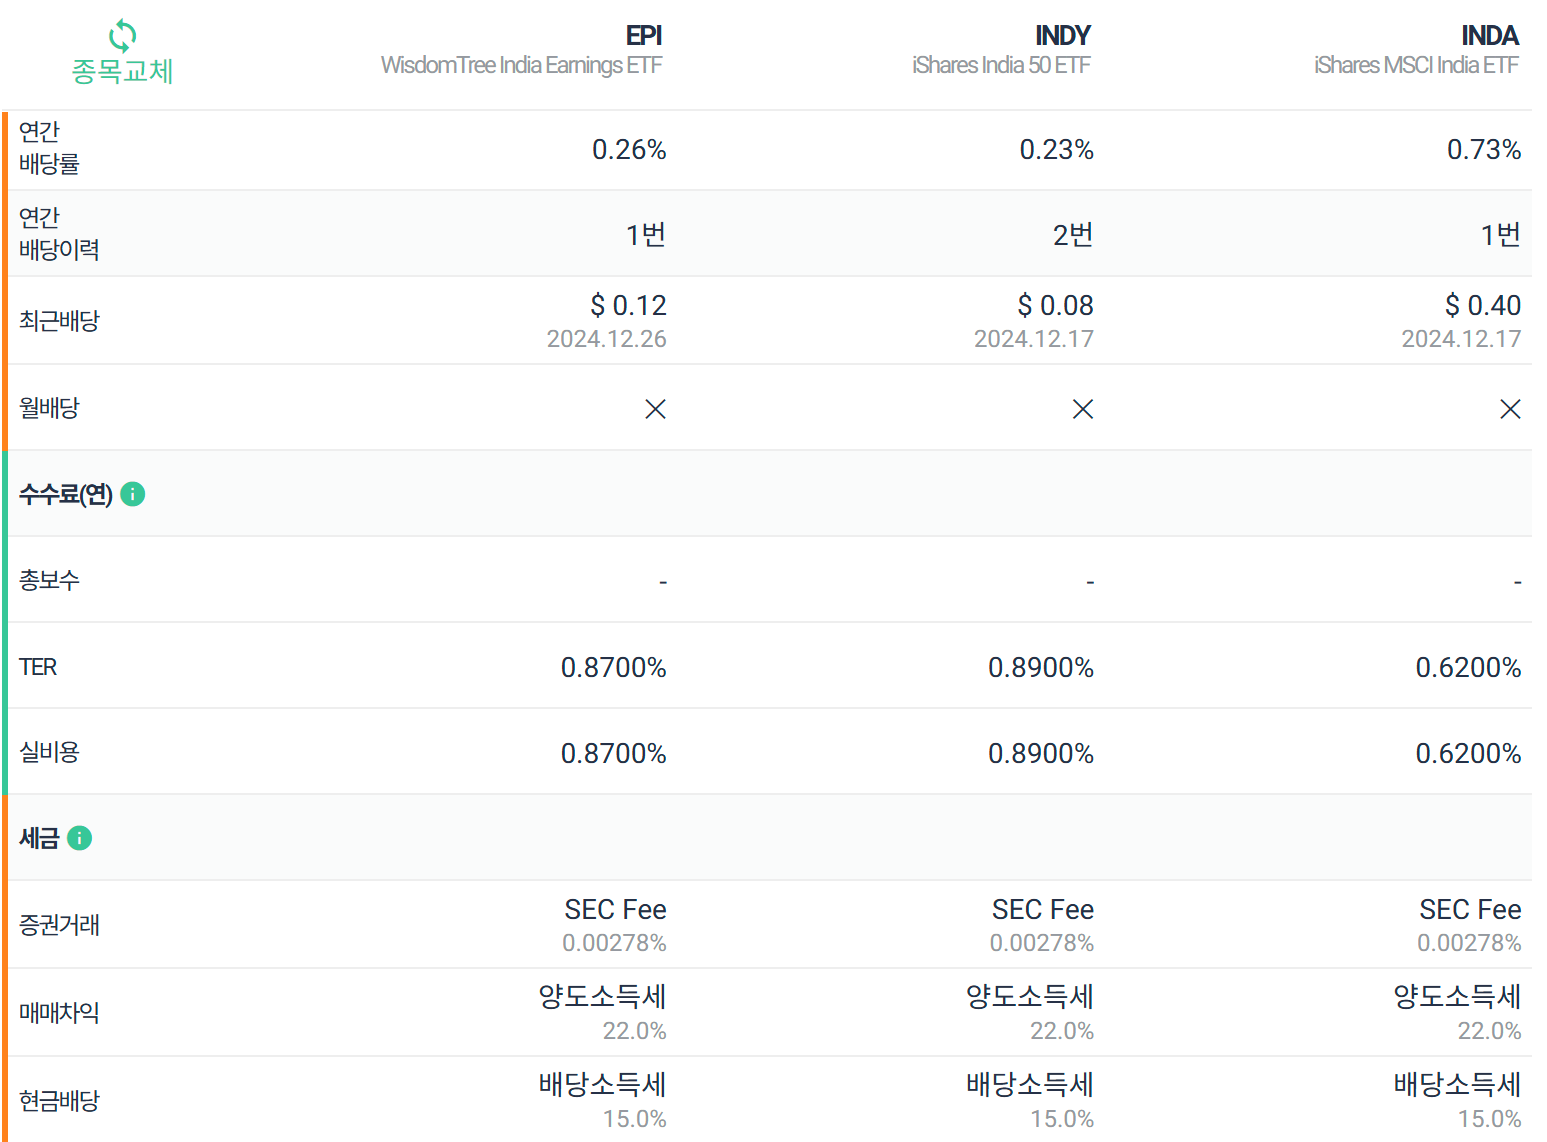1547x1142 pixels.
Task: Select the 연간 배당률 row label
Action: click(x=49, y=148)
